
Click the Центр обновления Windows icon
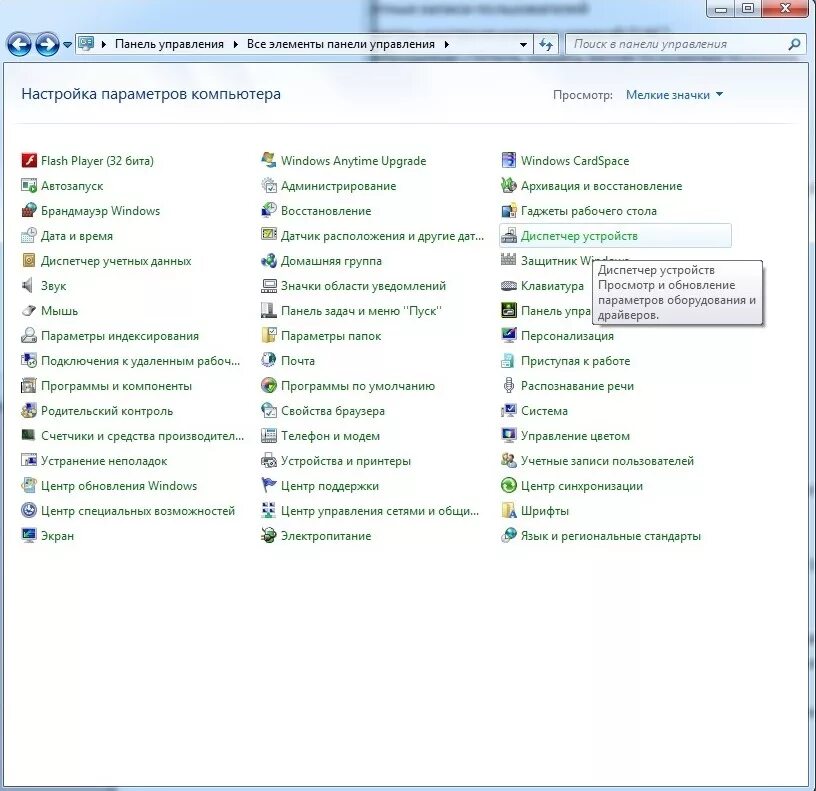click(29, 485)
